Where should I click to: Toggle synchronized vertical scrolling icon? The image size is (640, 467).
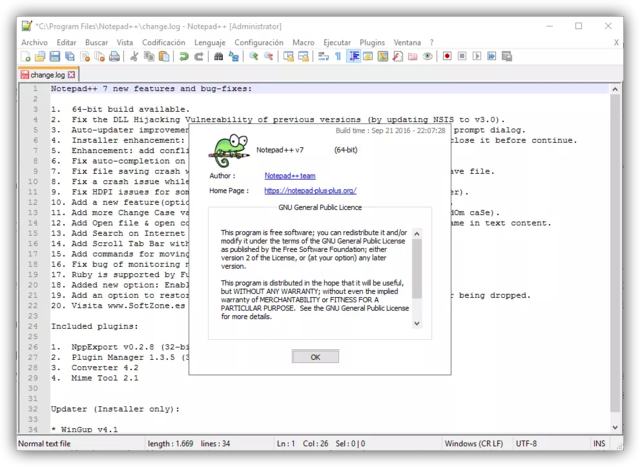[288, 56]
